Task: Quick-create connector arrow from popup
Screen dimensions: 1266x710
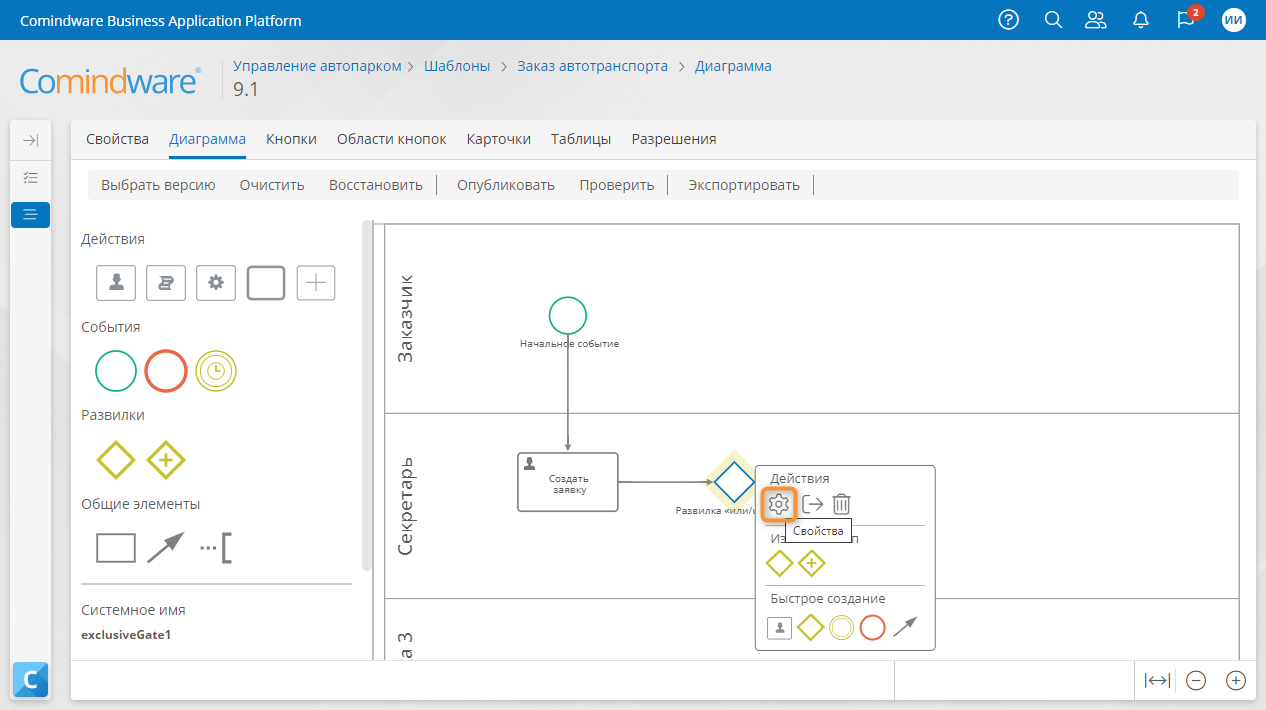Action: (904, 628)
